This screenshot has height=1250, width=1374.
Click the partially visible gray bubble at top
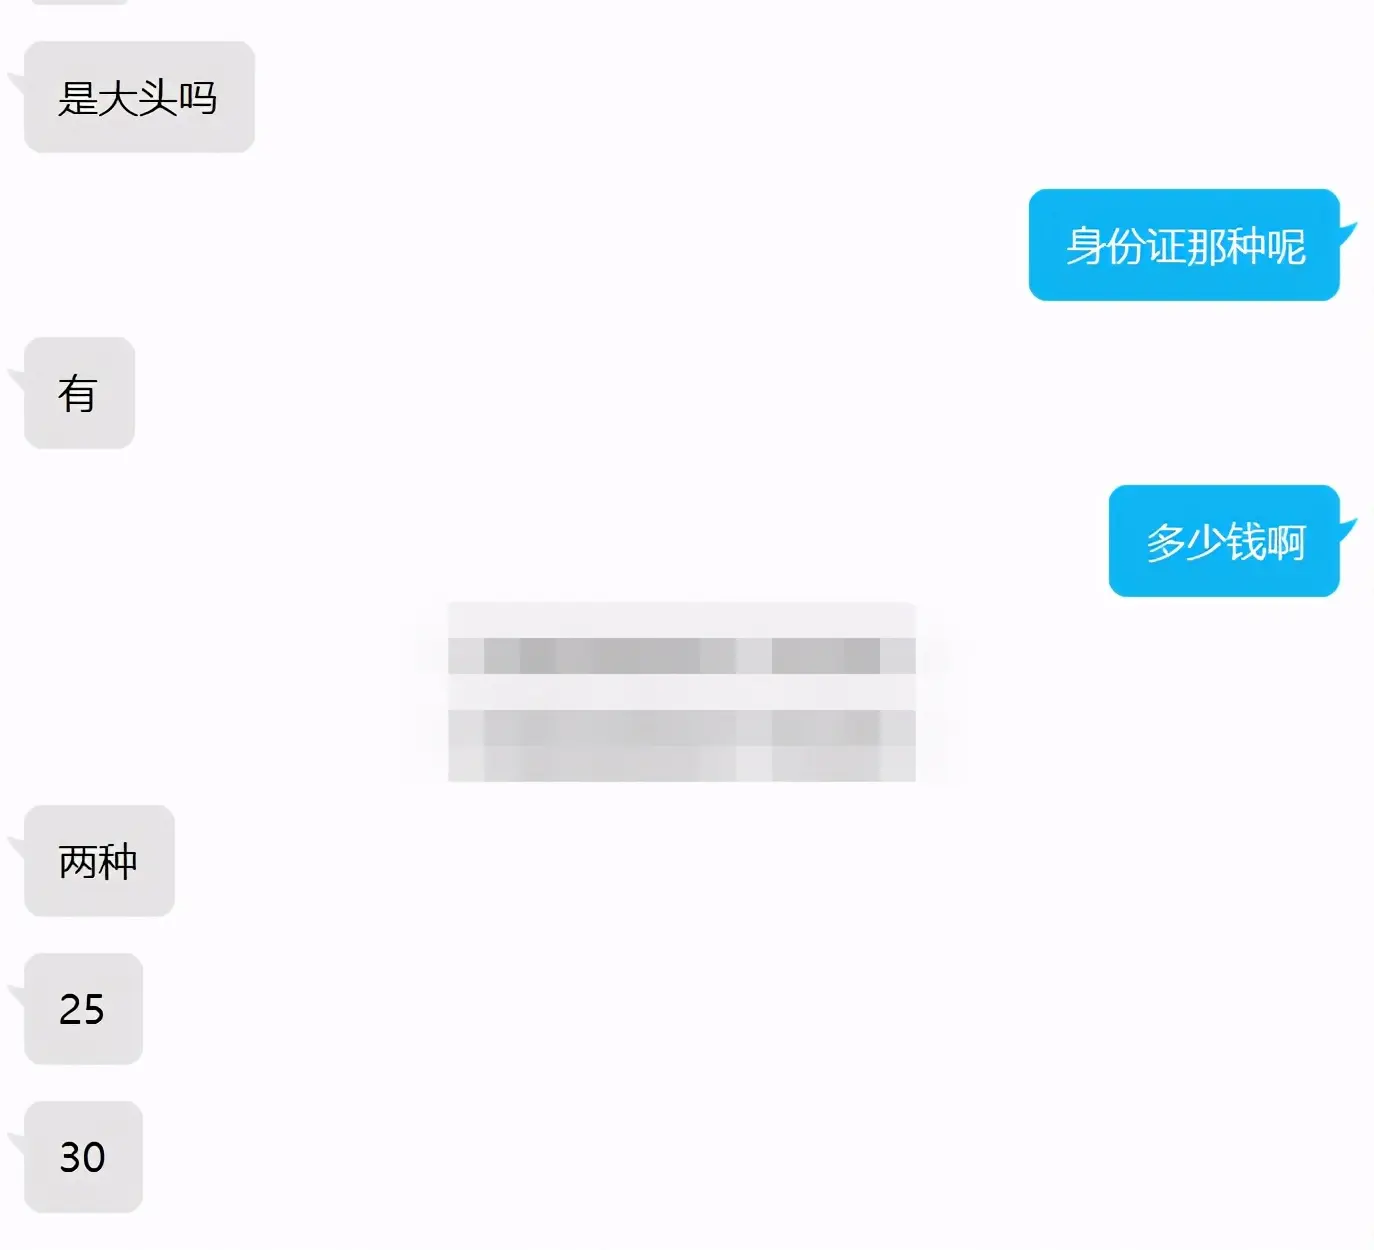point(80,2)
